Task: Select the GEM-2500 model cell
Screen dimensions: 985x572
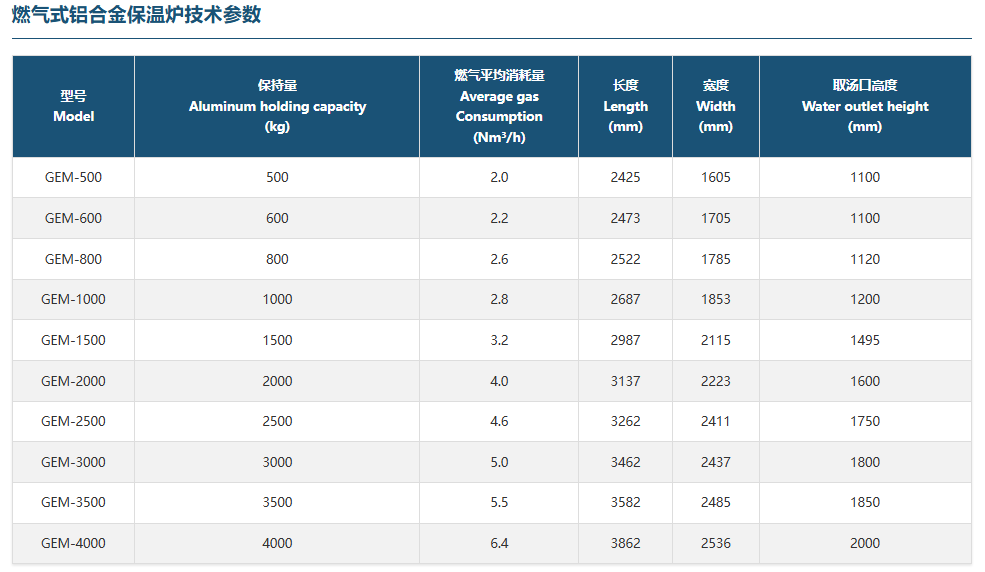Action: (x=73, y=421)
